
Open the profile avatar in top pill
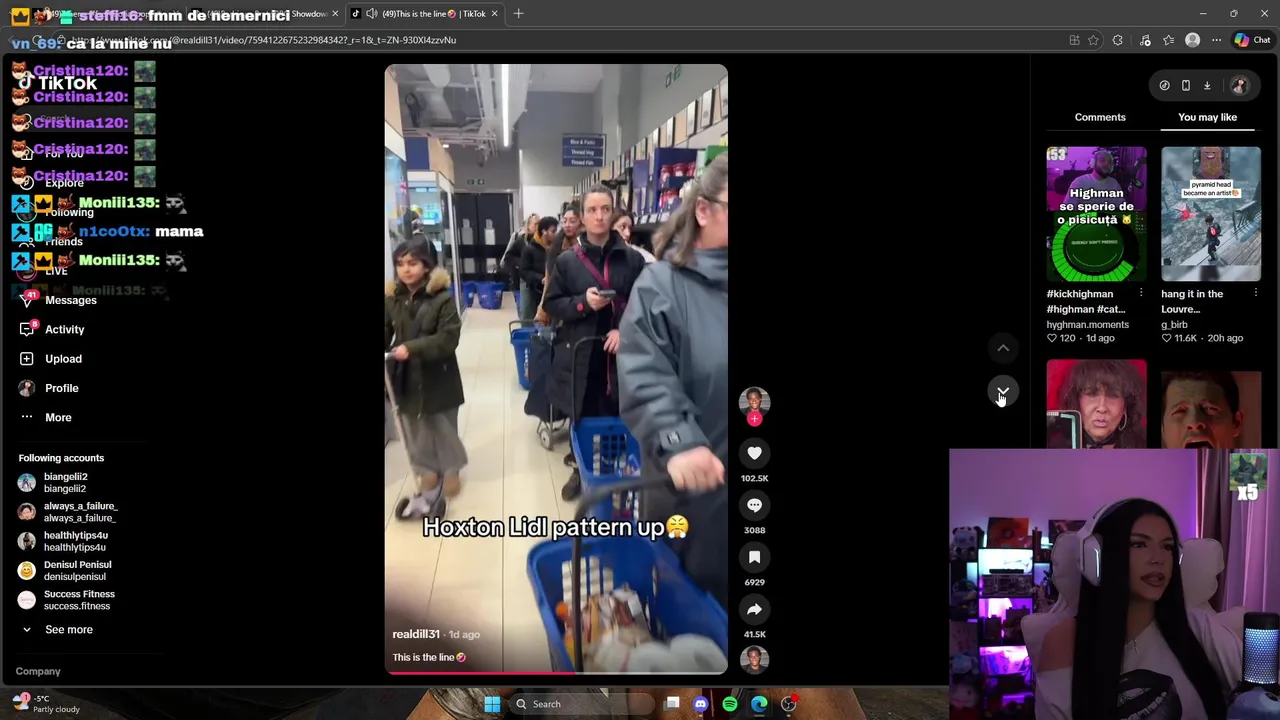1239,86
